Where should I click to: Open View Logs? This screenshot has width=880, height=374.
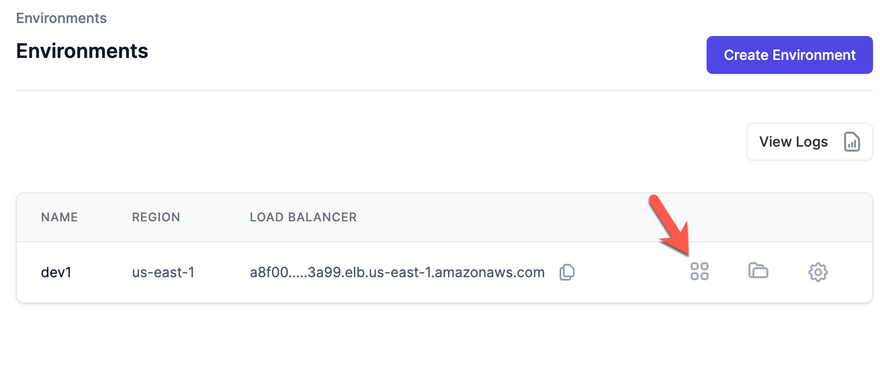[x=809, y=142]
